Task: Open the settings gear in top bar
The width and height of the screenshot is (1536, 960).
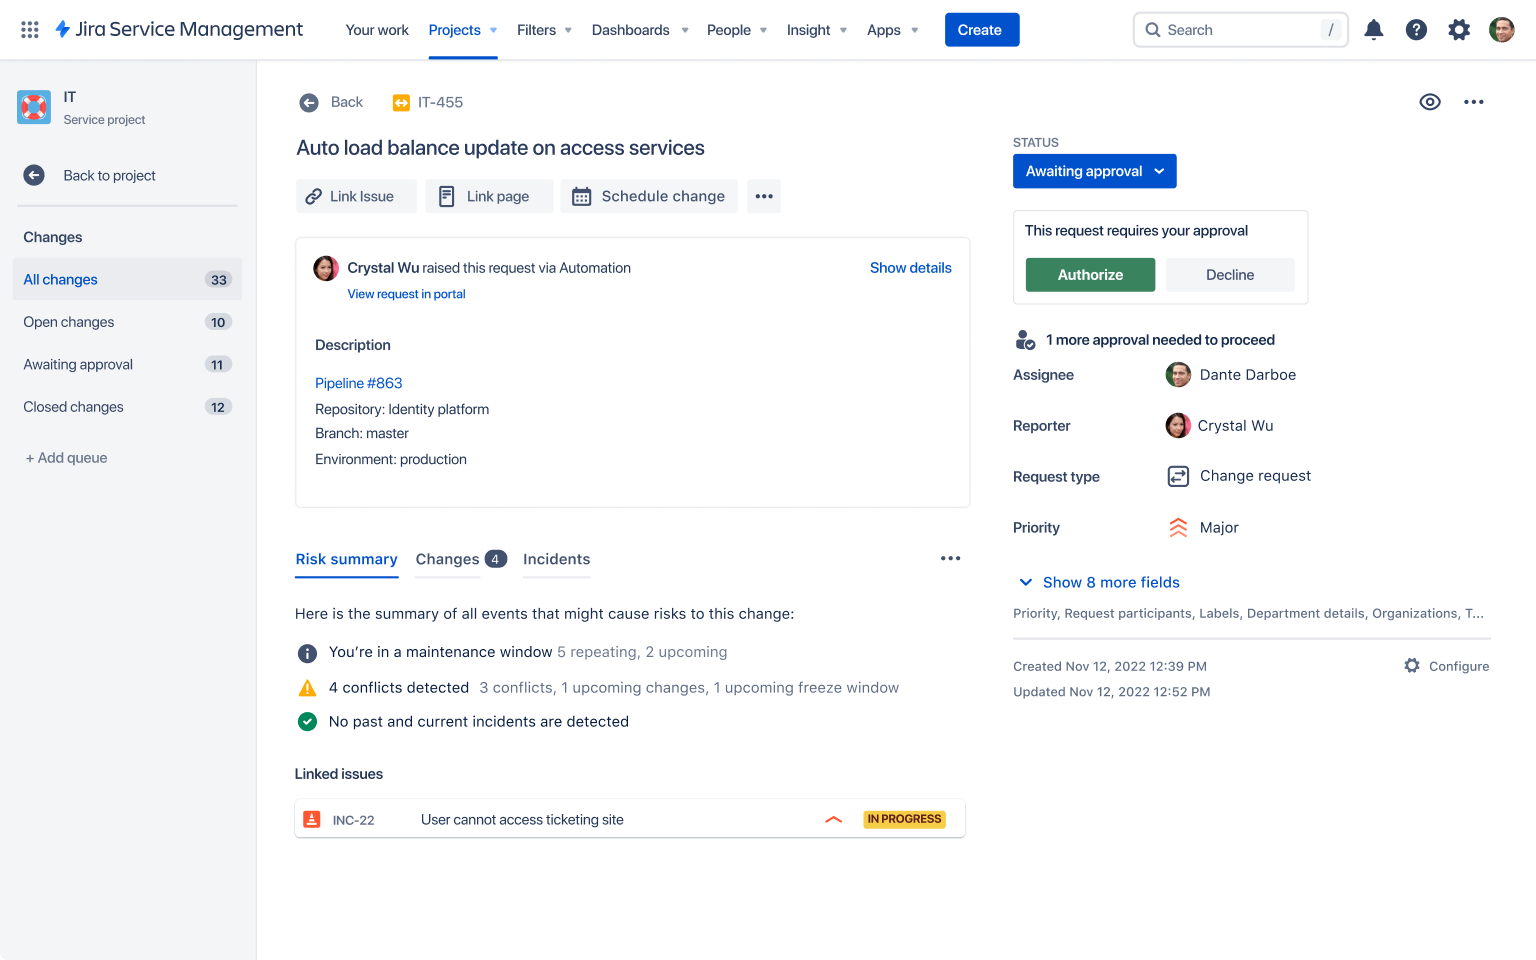Action: 1459,30
